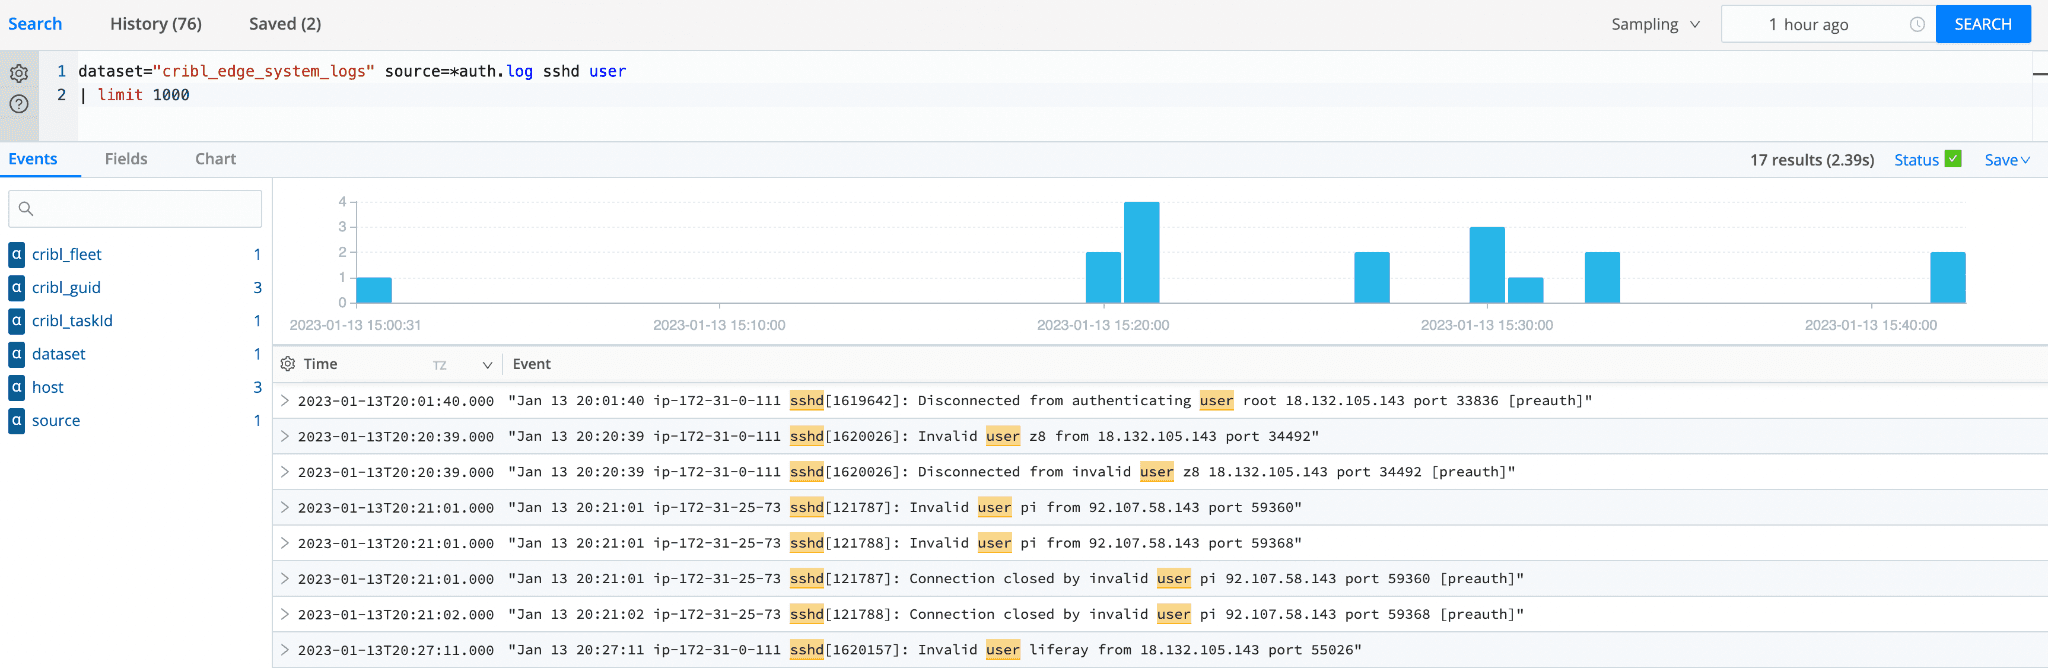The width and height of the screenshot is (2048, 668).
Task: Toggle the TZ timezone option in Time column
Action: 439,365
